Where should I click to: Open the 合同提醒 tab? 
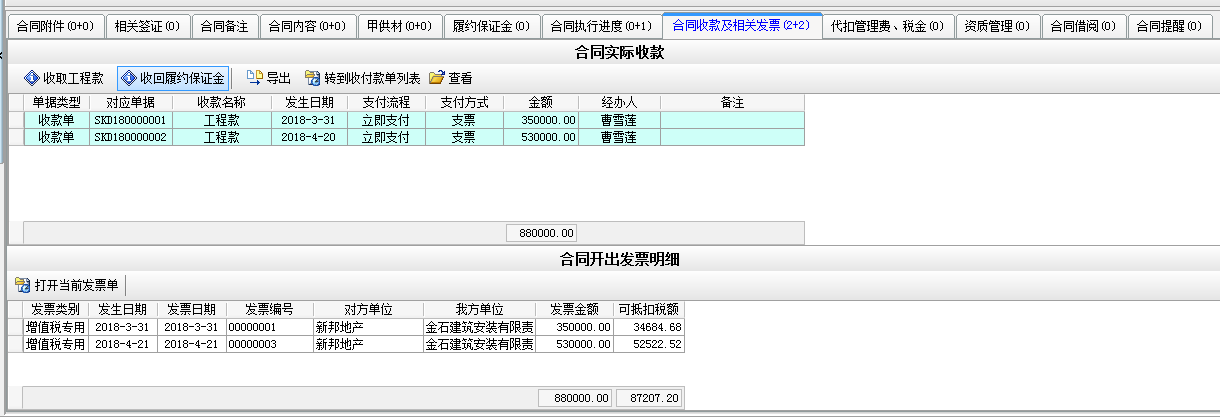[1168, 27]
